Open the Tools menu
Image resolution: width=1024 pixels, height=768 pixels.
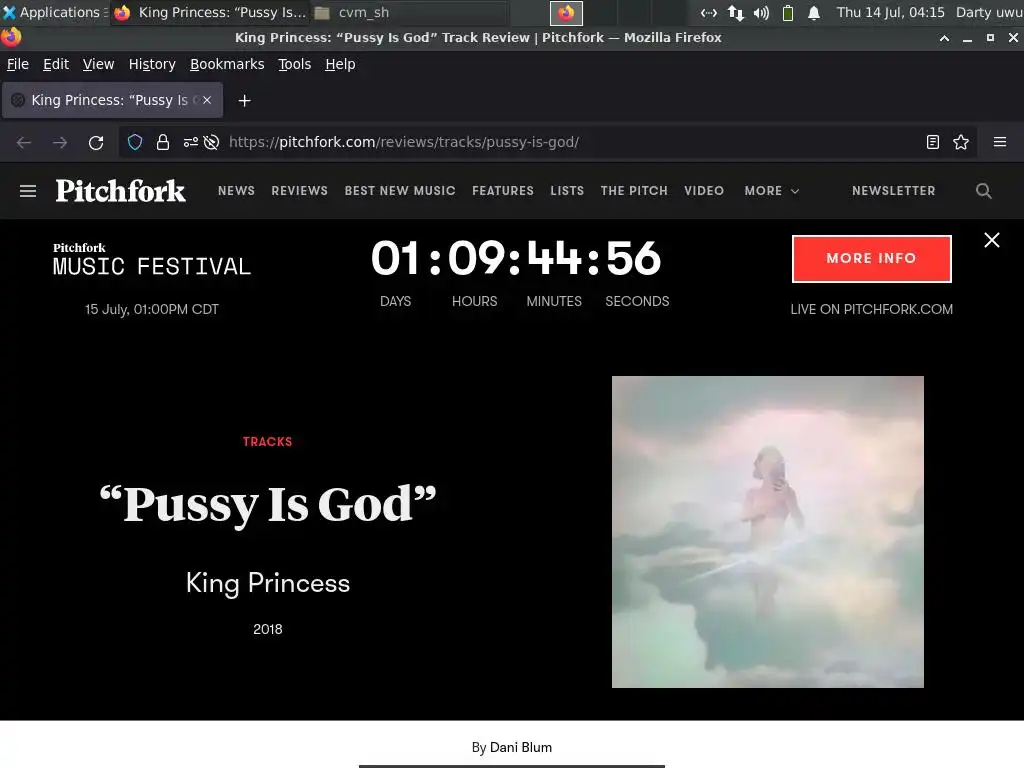pyautogui.click(x=295, y=64)
